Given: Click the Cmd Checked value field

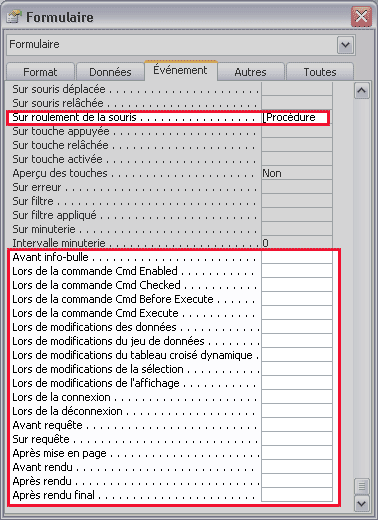Looking at the screenshot, I should [297, 285].
